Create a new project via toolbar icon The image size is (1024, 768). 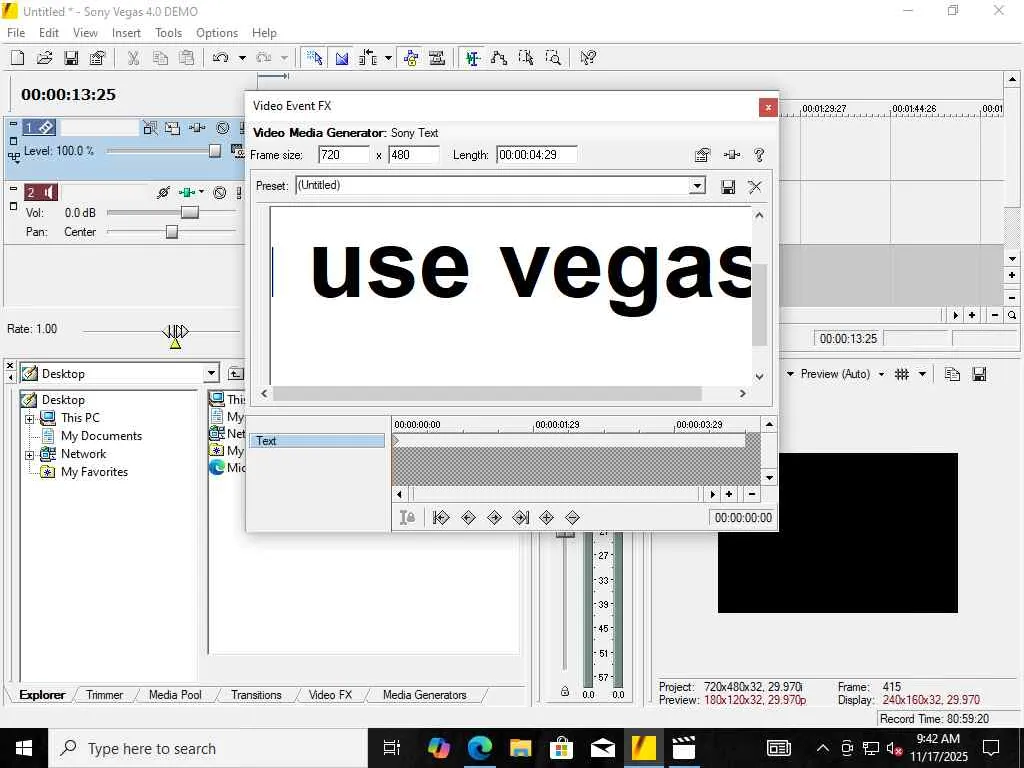[x=18, y=57]
